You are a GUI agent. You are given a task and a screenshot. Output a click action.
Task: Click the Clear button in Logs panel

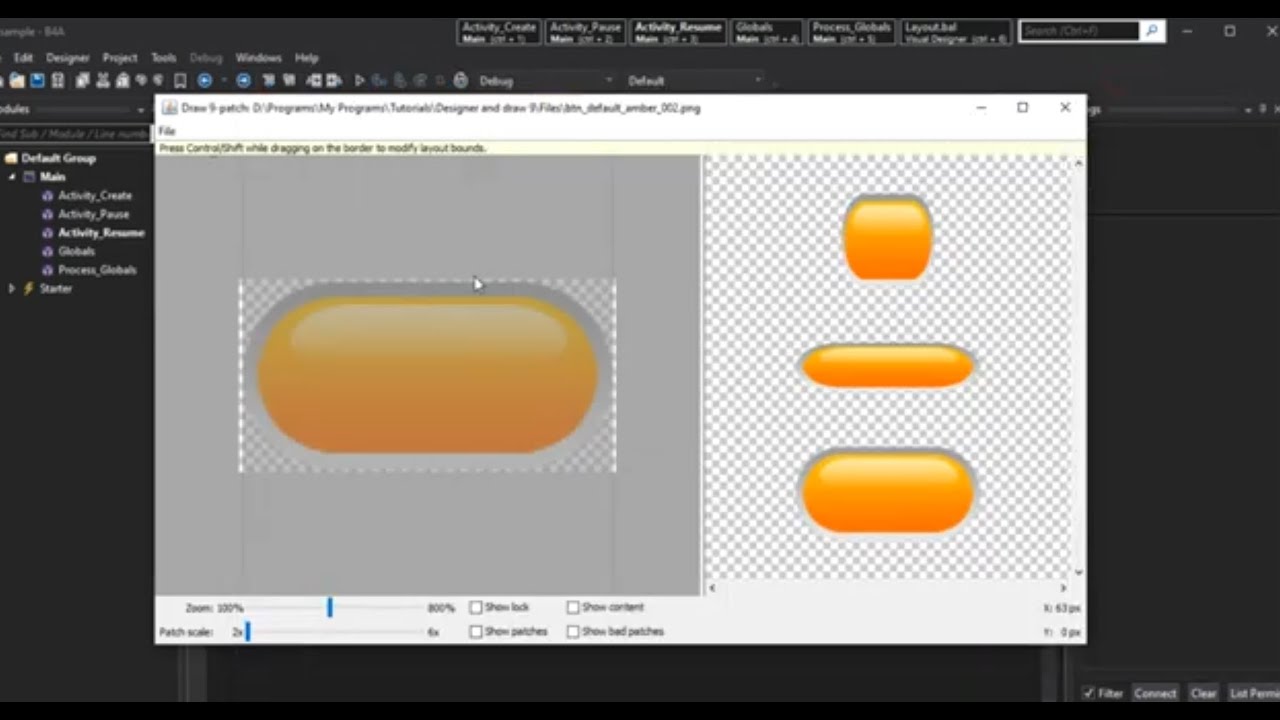click(1203, 693)
